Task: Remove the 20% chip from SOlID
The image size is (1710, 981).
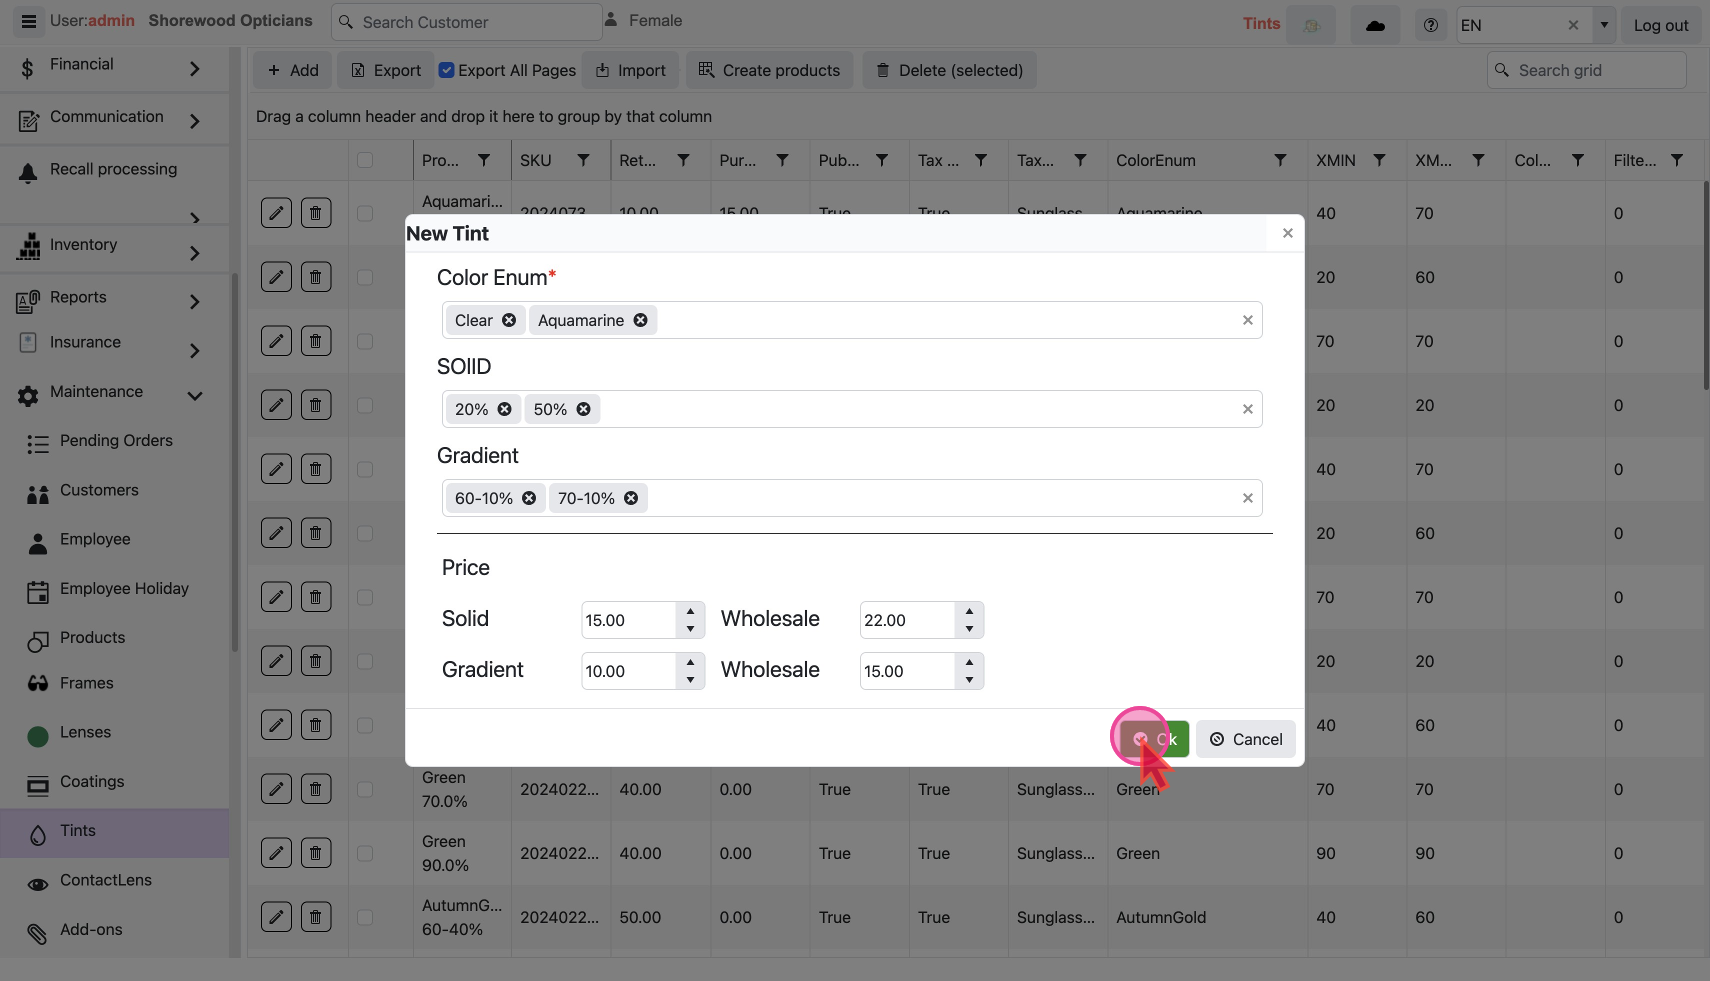Action: click(x=504, y=409)
